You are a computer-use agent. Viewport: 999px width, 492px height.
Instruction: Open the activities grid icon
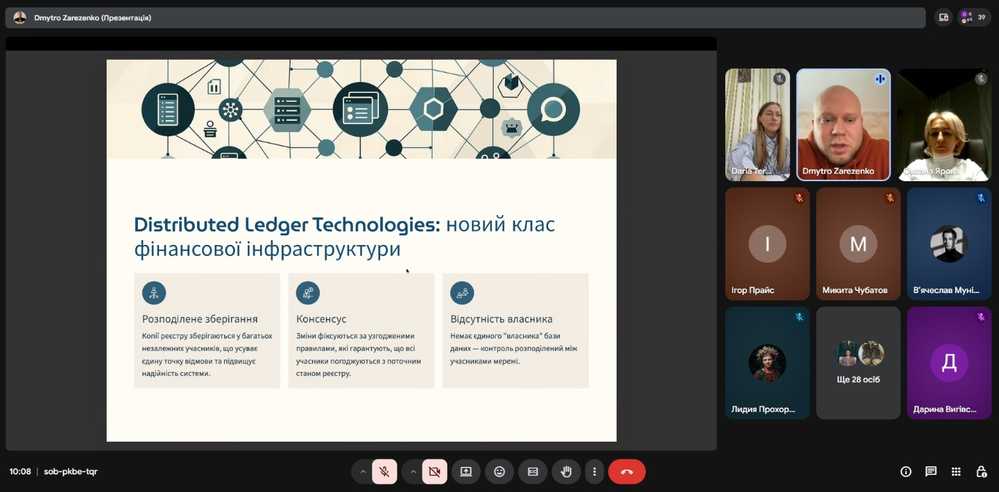pyautogui.click(x=956, y=471)
